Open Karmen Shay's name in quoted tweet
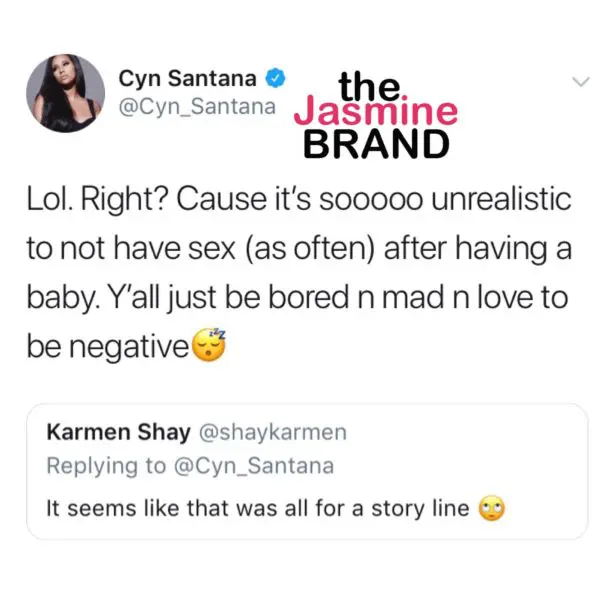This screenshot has width=595, height=595. 118,433
